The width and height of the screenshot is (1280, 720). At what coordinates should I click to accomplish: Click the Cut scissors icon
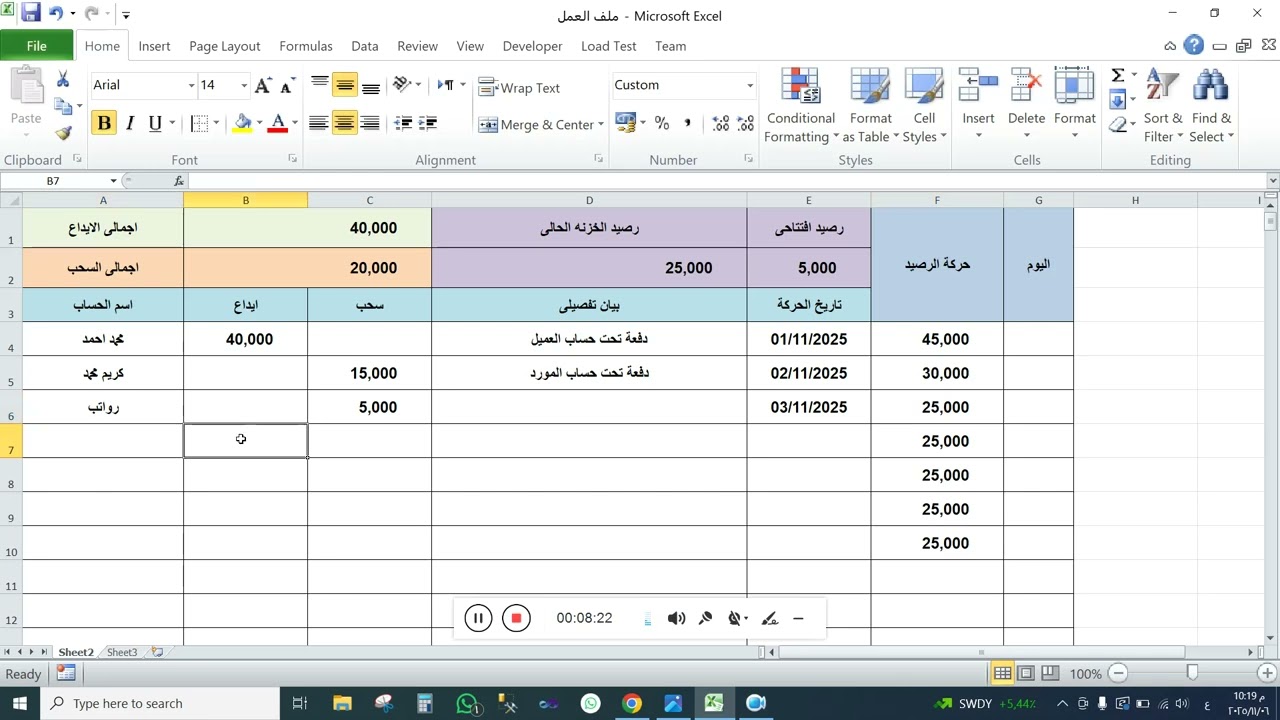click(63, 81)
